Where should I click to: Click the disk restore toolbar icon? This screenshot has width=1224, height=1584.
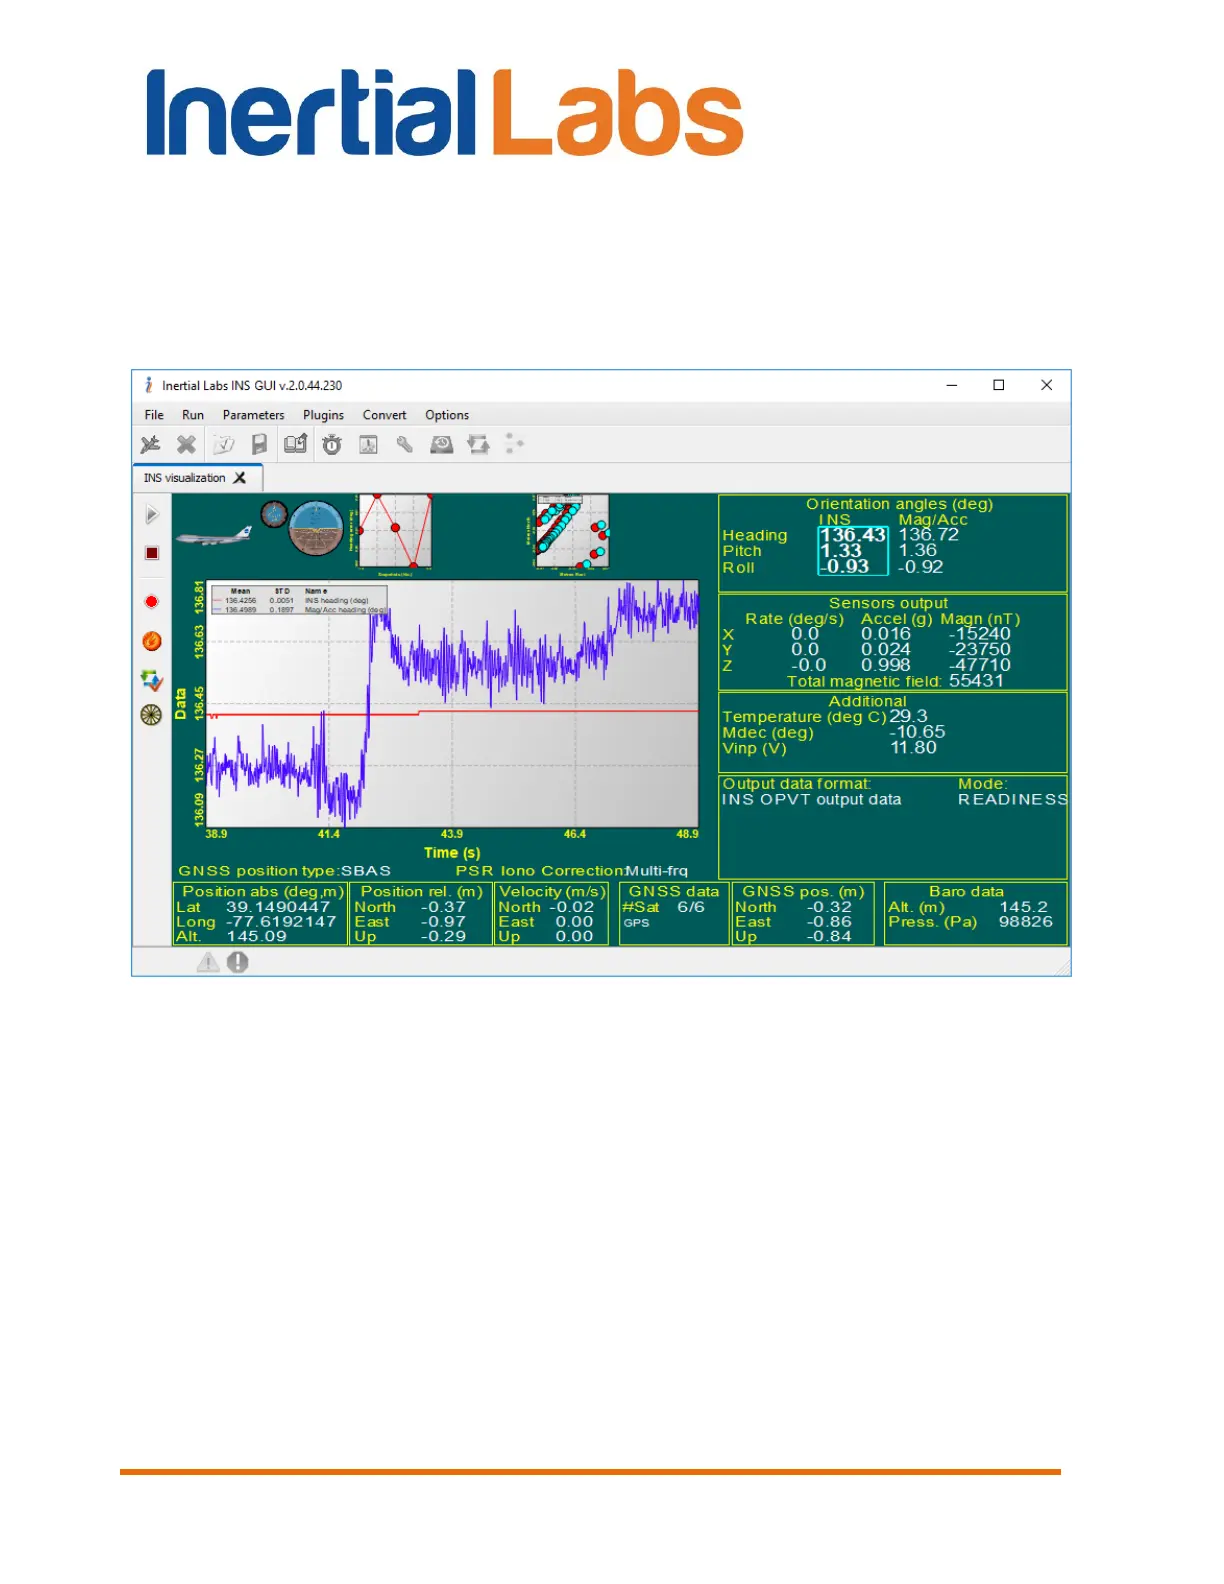point(441,444)
